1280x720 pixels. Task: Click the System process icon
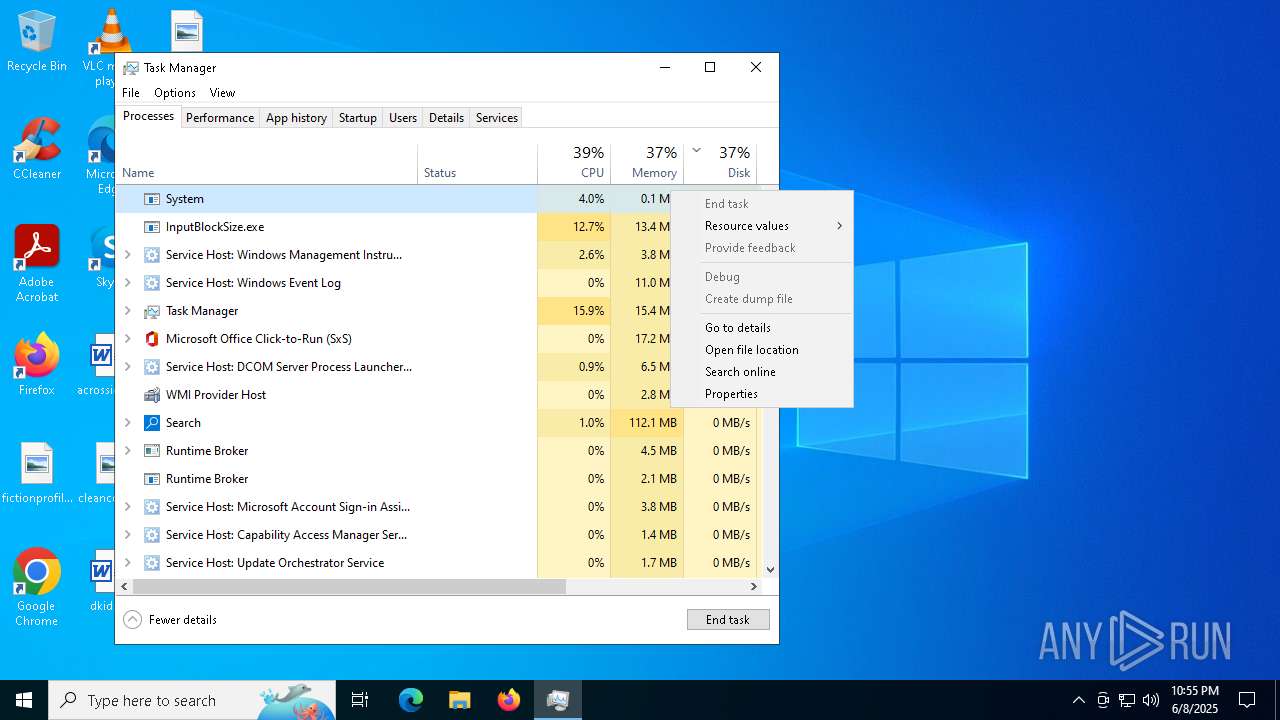coord(152,199)
